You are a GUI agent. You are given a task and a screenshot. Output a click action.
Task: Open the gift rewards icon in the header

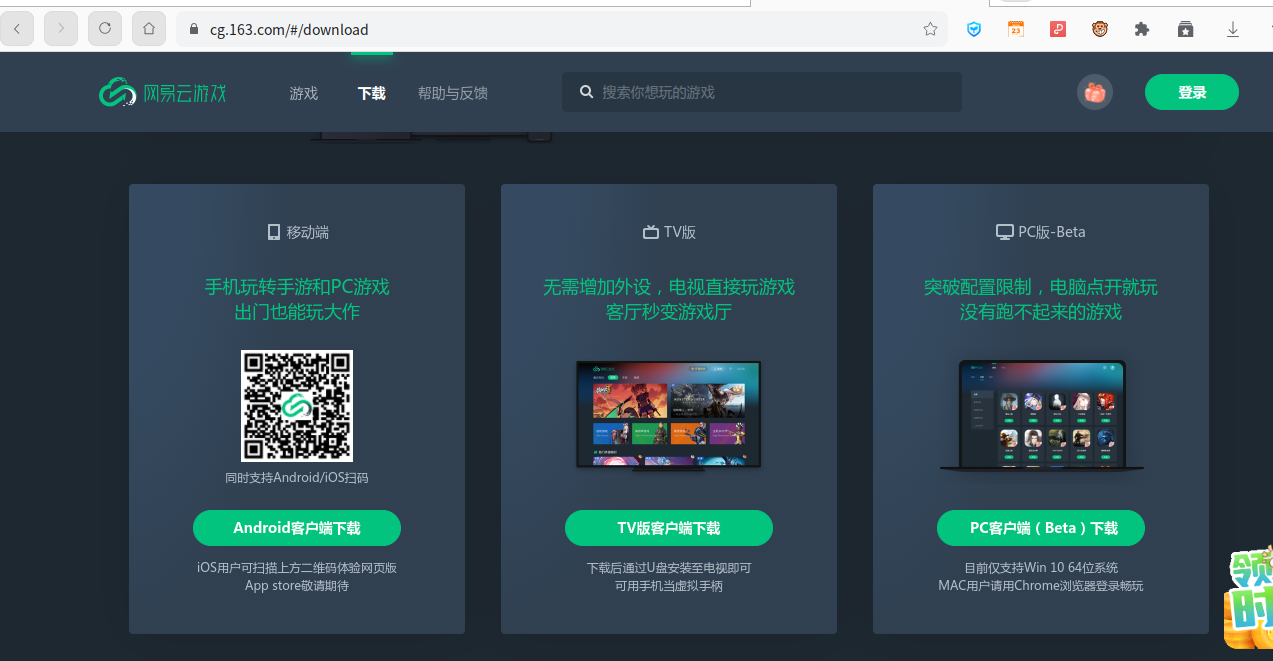tap(1094, 91)
